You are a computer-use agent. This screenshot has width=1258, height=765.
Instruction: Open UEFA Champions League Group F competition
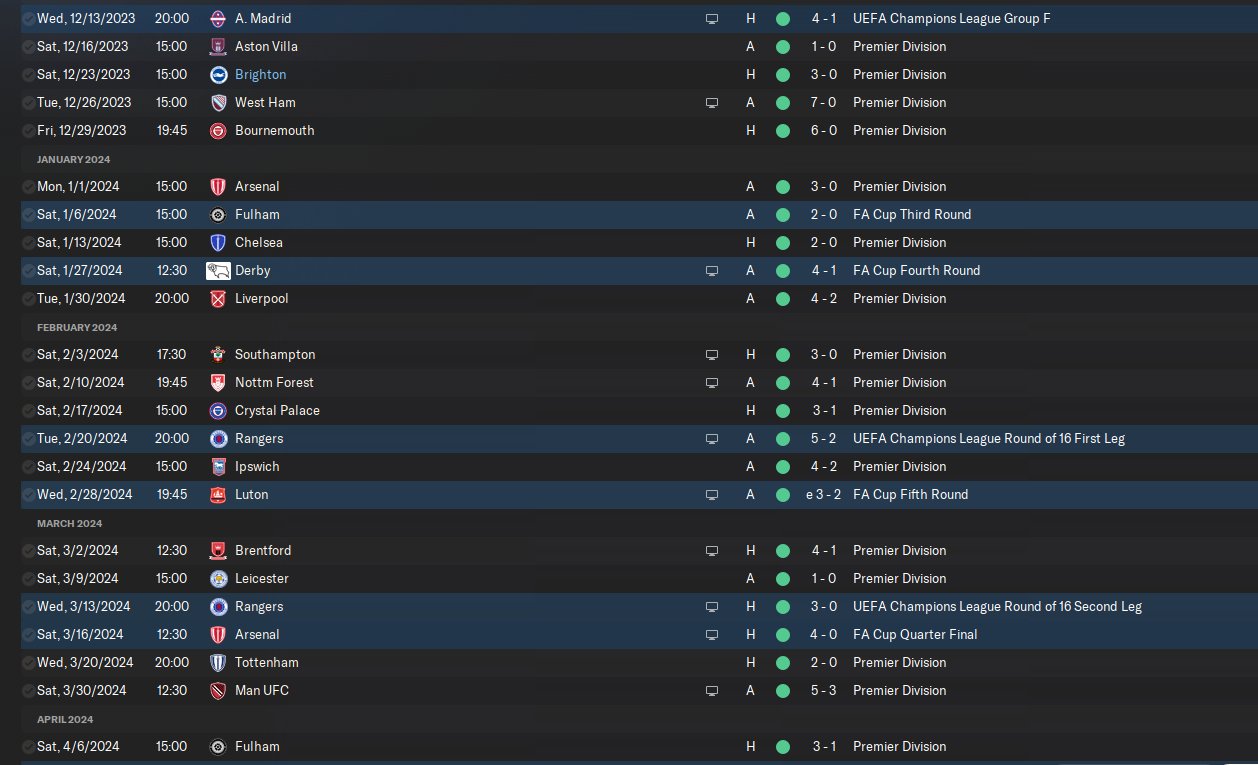click(x=951, y=18)
